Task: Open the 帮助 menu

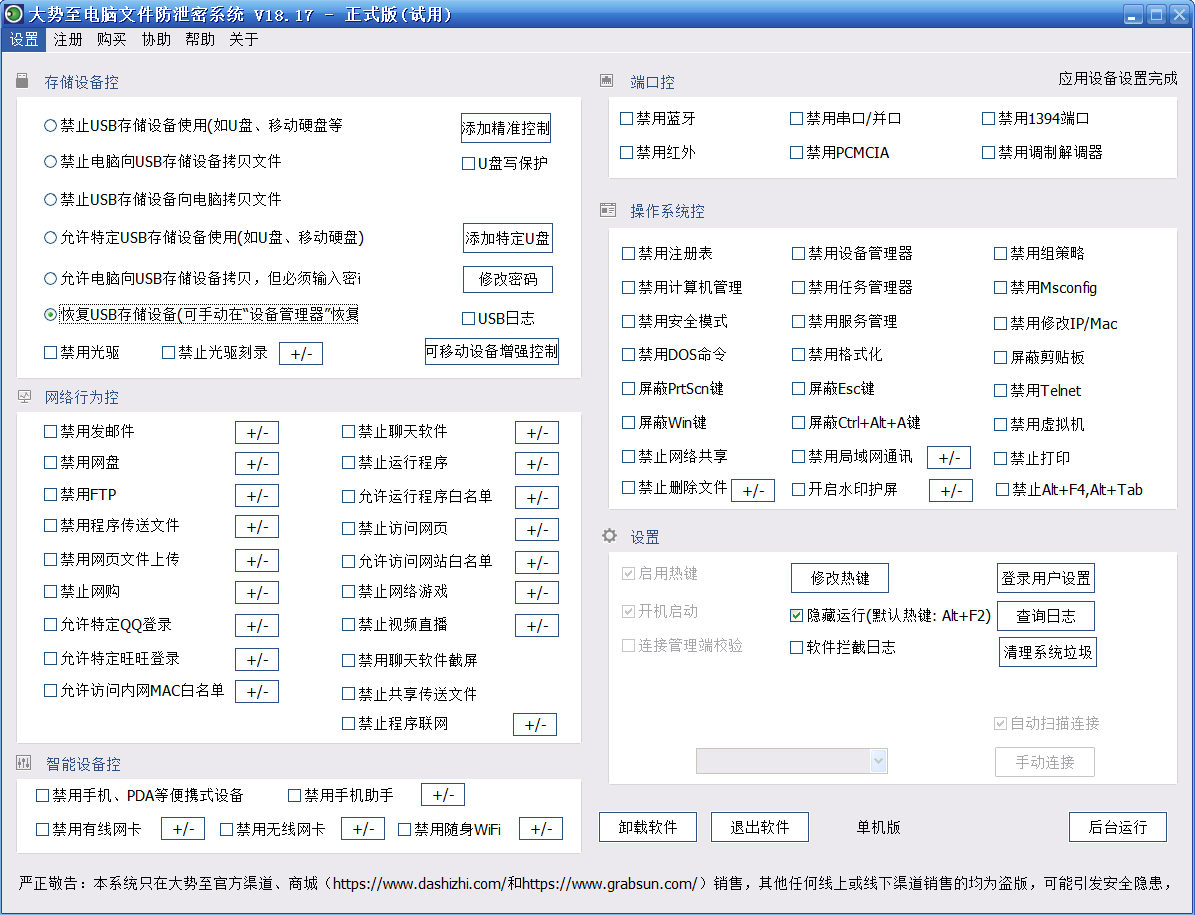Action: (199, 39)
